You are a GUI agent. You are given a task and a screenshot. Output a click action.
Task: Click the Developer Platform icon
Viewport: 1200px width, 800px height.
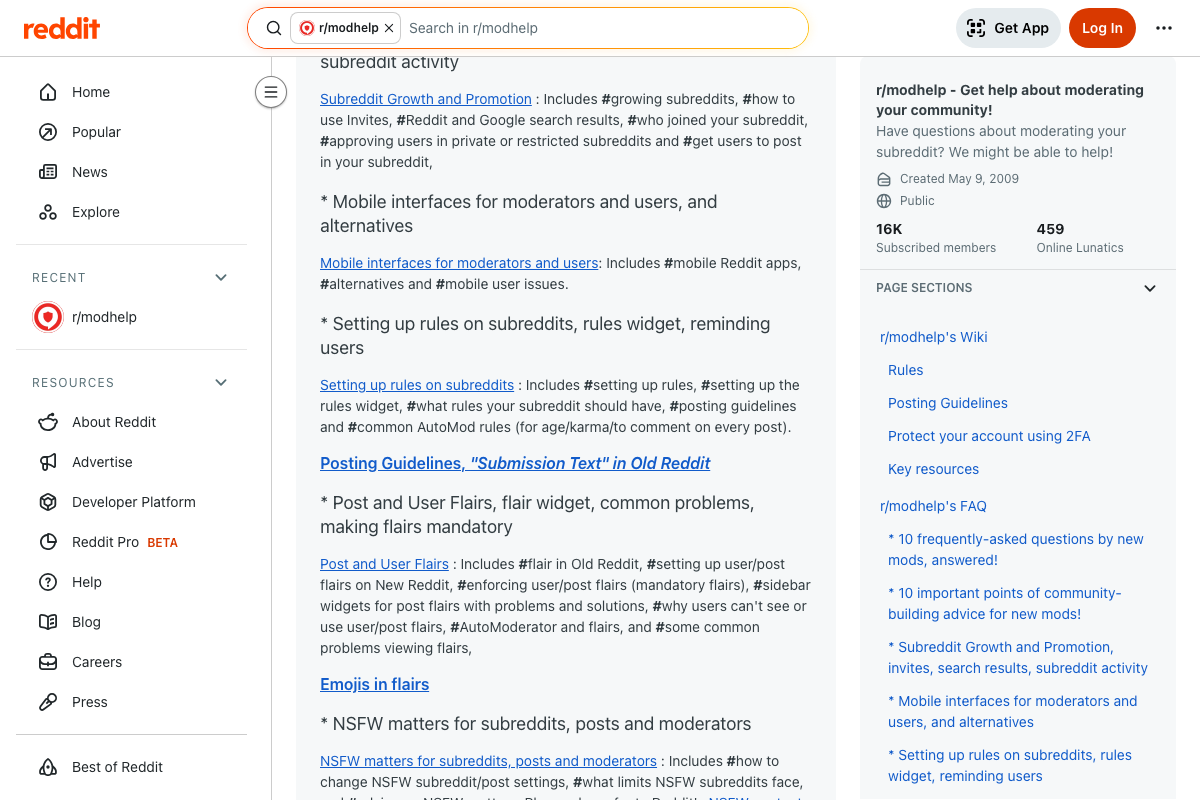pyautogui.click(x=48, y=502)
